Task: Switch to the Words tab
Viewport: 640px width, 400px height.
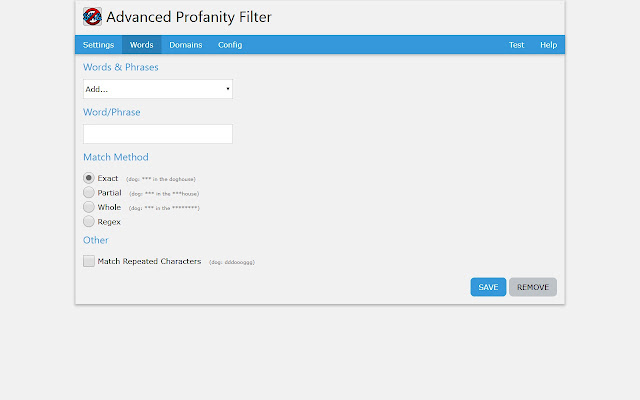Action: pyautogui.click(x=141, y=45)
